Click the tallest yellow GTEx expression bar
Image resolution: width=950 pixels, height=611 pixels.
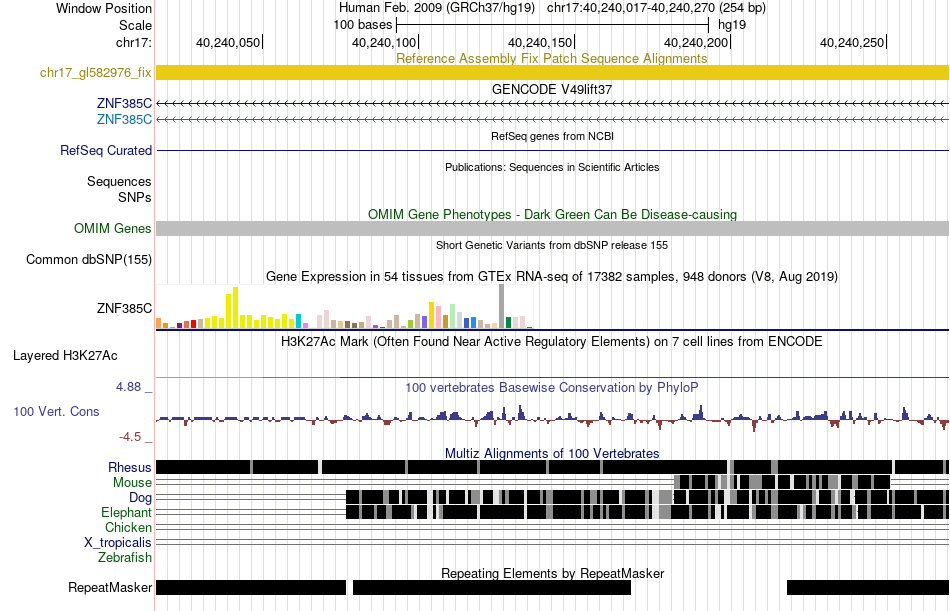pyautogui.click(x=235, y=308)
